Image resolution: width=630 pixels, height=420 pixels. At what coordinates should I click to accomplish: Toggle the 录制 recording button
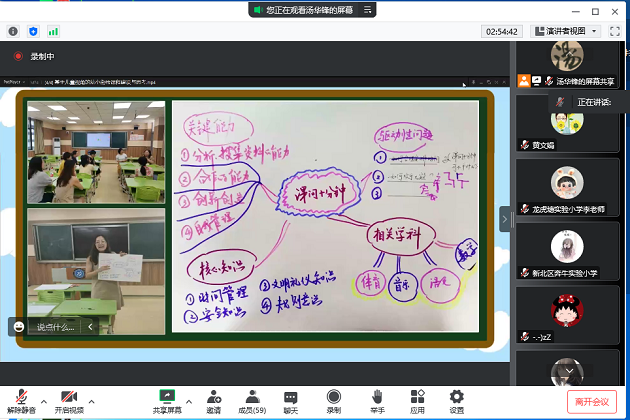(x=333, y=401)
